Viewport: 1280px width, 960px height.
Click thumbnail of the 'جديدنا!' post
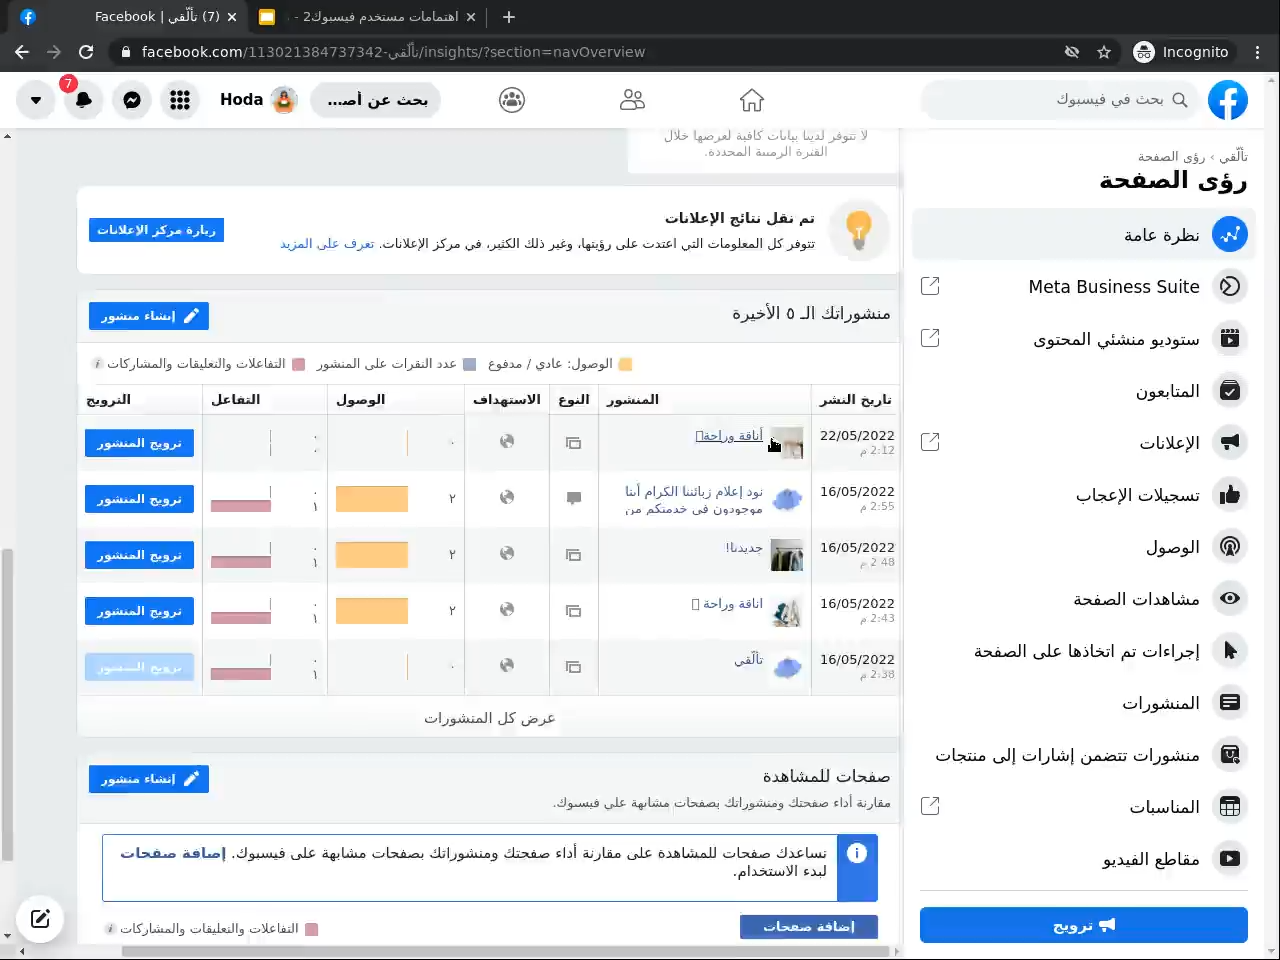[x=787, y=555]
